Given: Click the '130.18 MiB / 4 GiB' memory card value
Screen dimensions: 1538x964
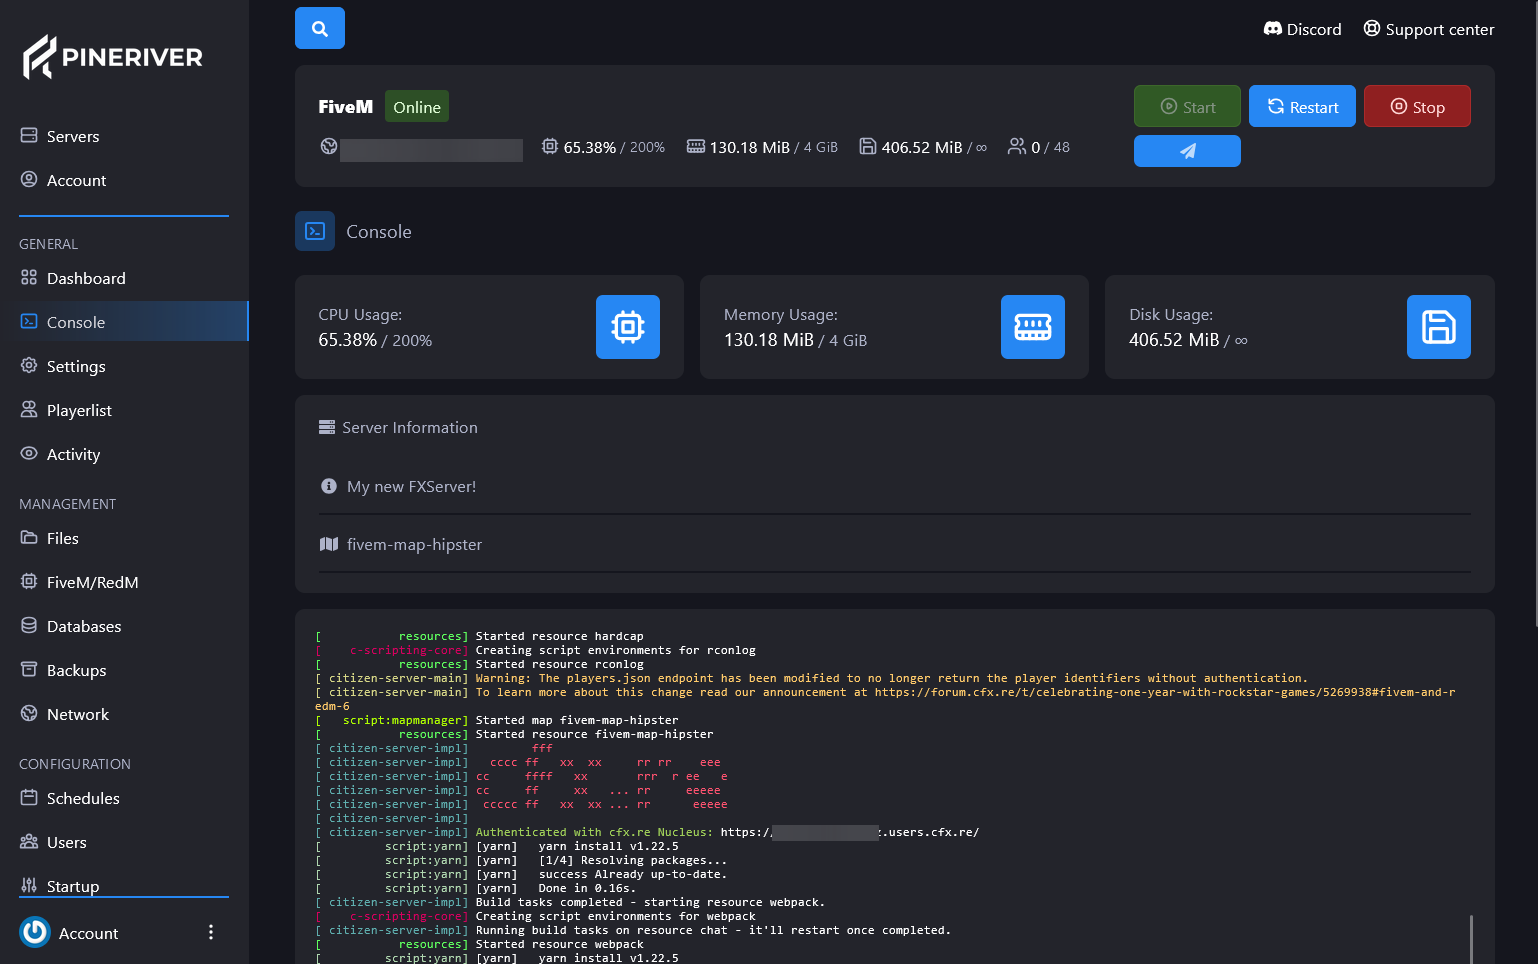Looking at the screenshot, I should pos(795,340).
